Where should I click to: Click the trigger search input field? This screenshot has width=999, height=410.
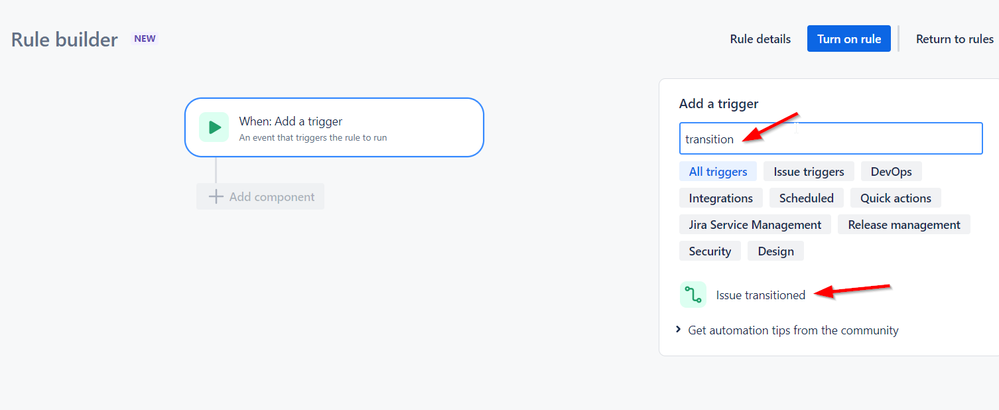pyautogui.click(x=830, y=139)
